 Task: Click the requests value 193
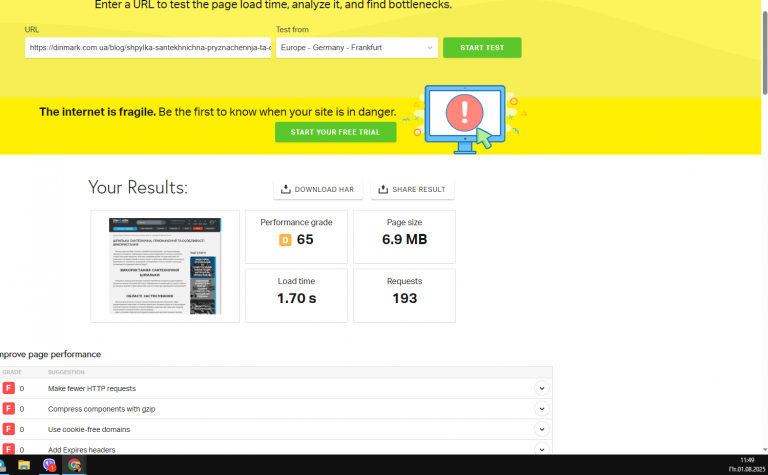click(x=405, y=298)
